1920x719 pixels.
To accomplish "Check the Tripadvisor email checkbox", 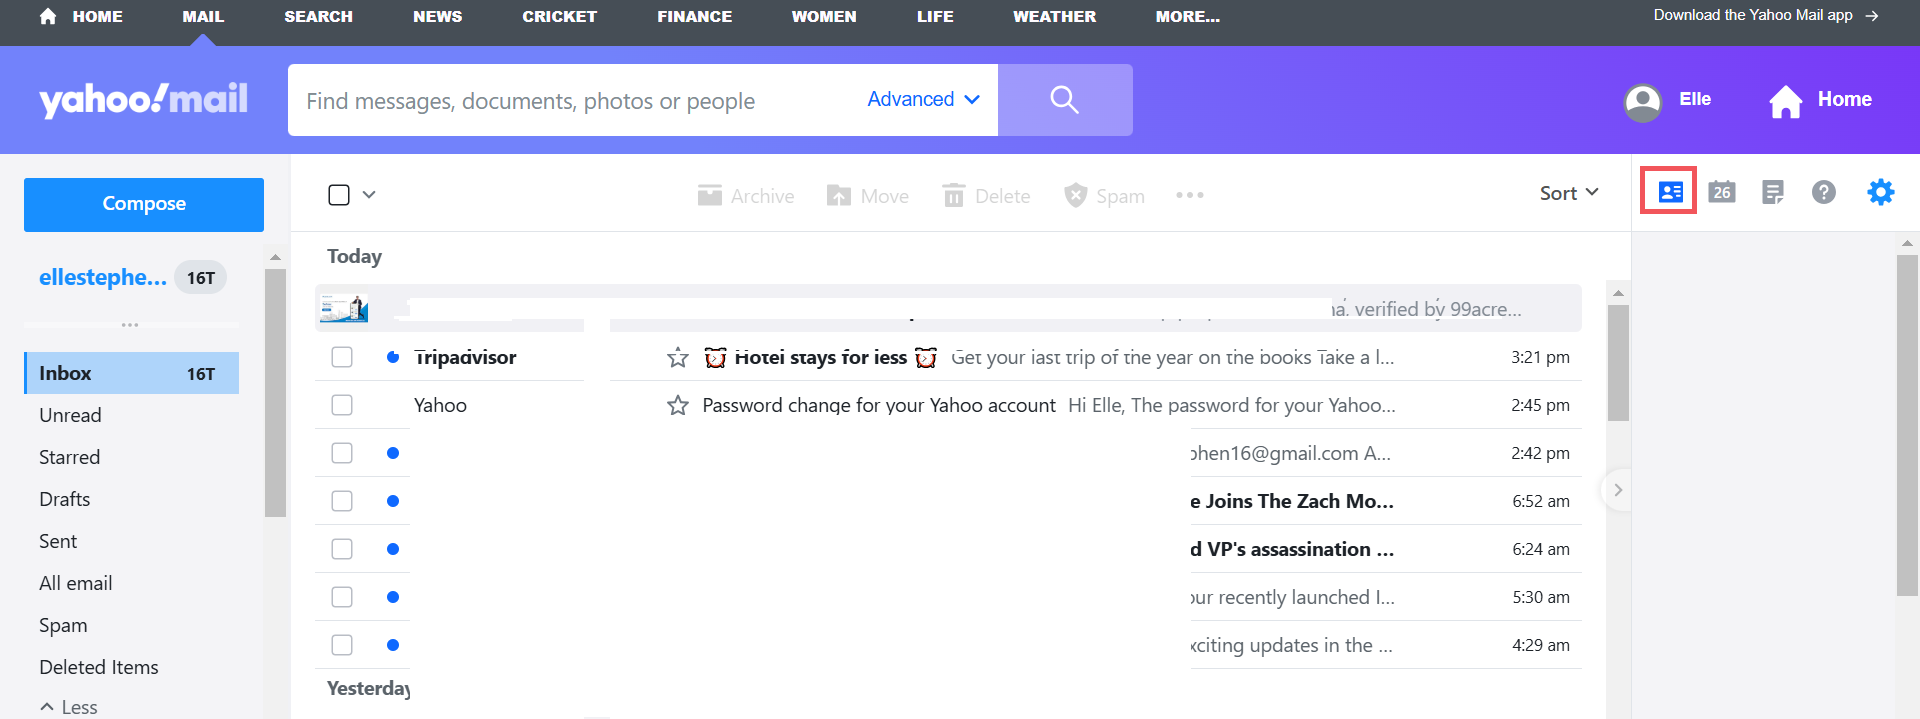I will point(342,357).
